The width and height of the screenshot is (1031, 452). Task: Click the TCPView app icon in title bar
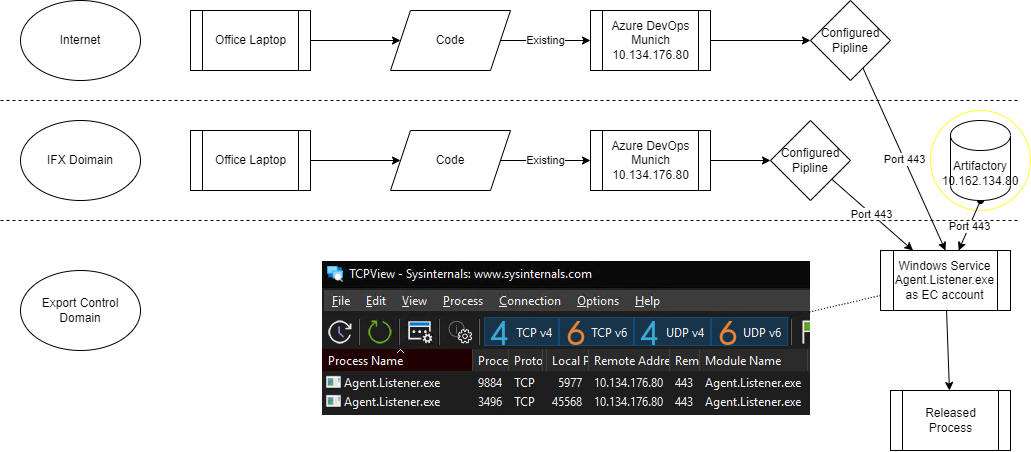coord(335,274)
